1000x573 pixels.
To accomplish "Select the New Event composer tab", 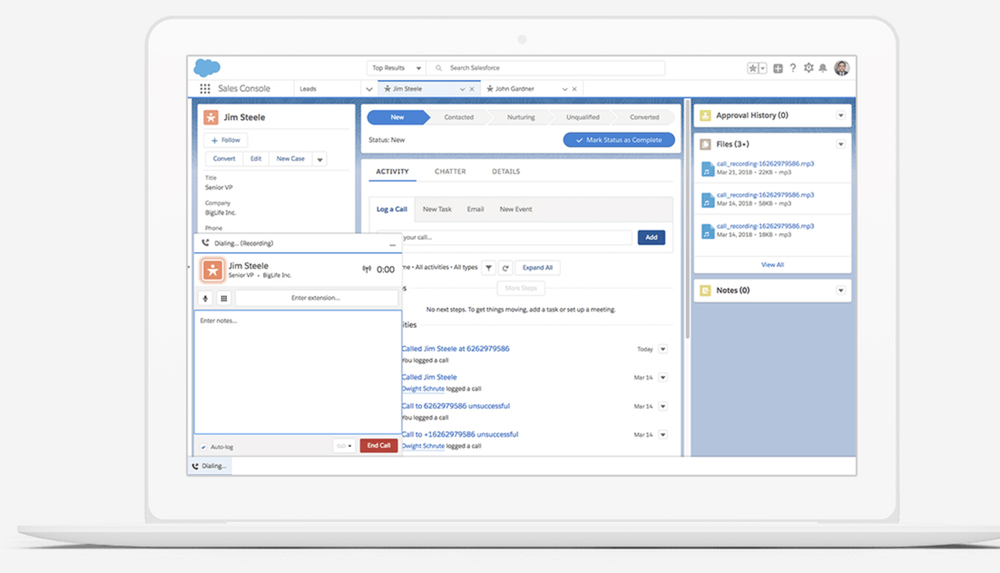I will click(516, 209).
